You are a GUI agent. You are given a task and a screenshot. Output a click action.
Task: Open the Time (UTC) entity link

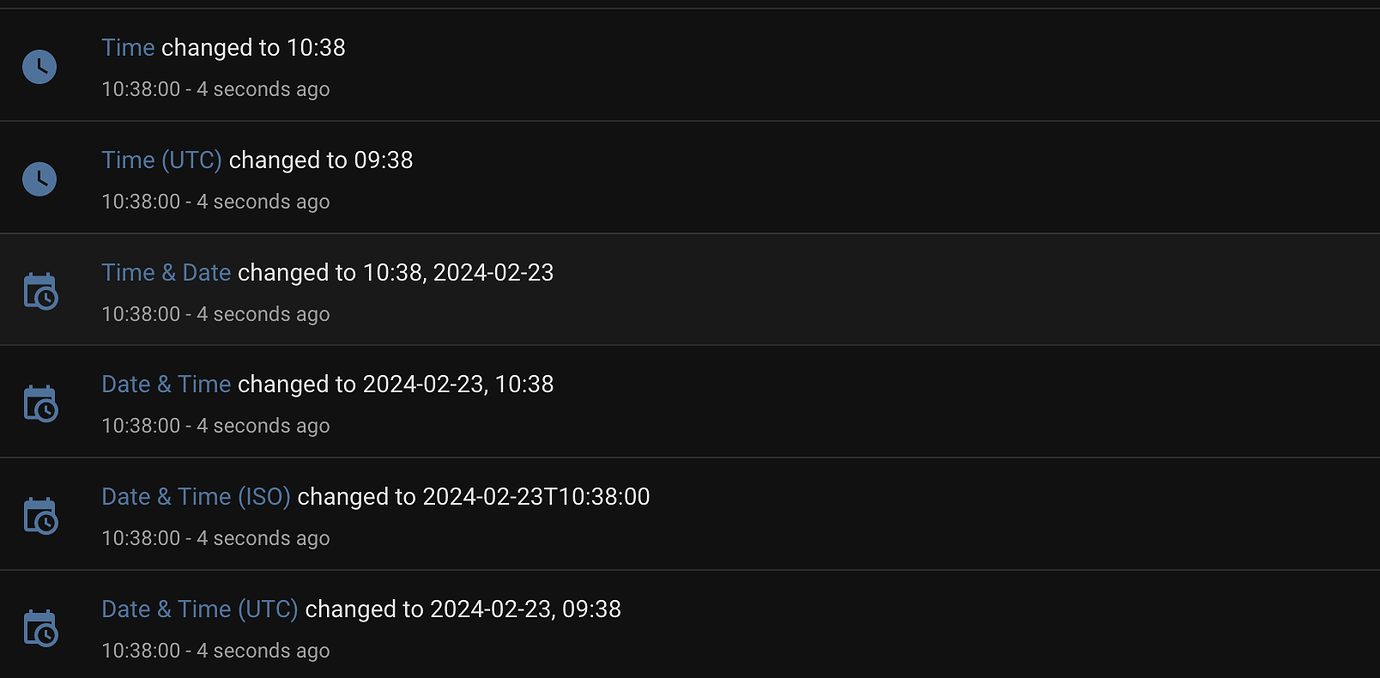(x=161, y=159)
